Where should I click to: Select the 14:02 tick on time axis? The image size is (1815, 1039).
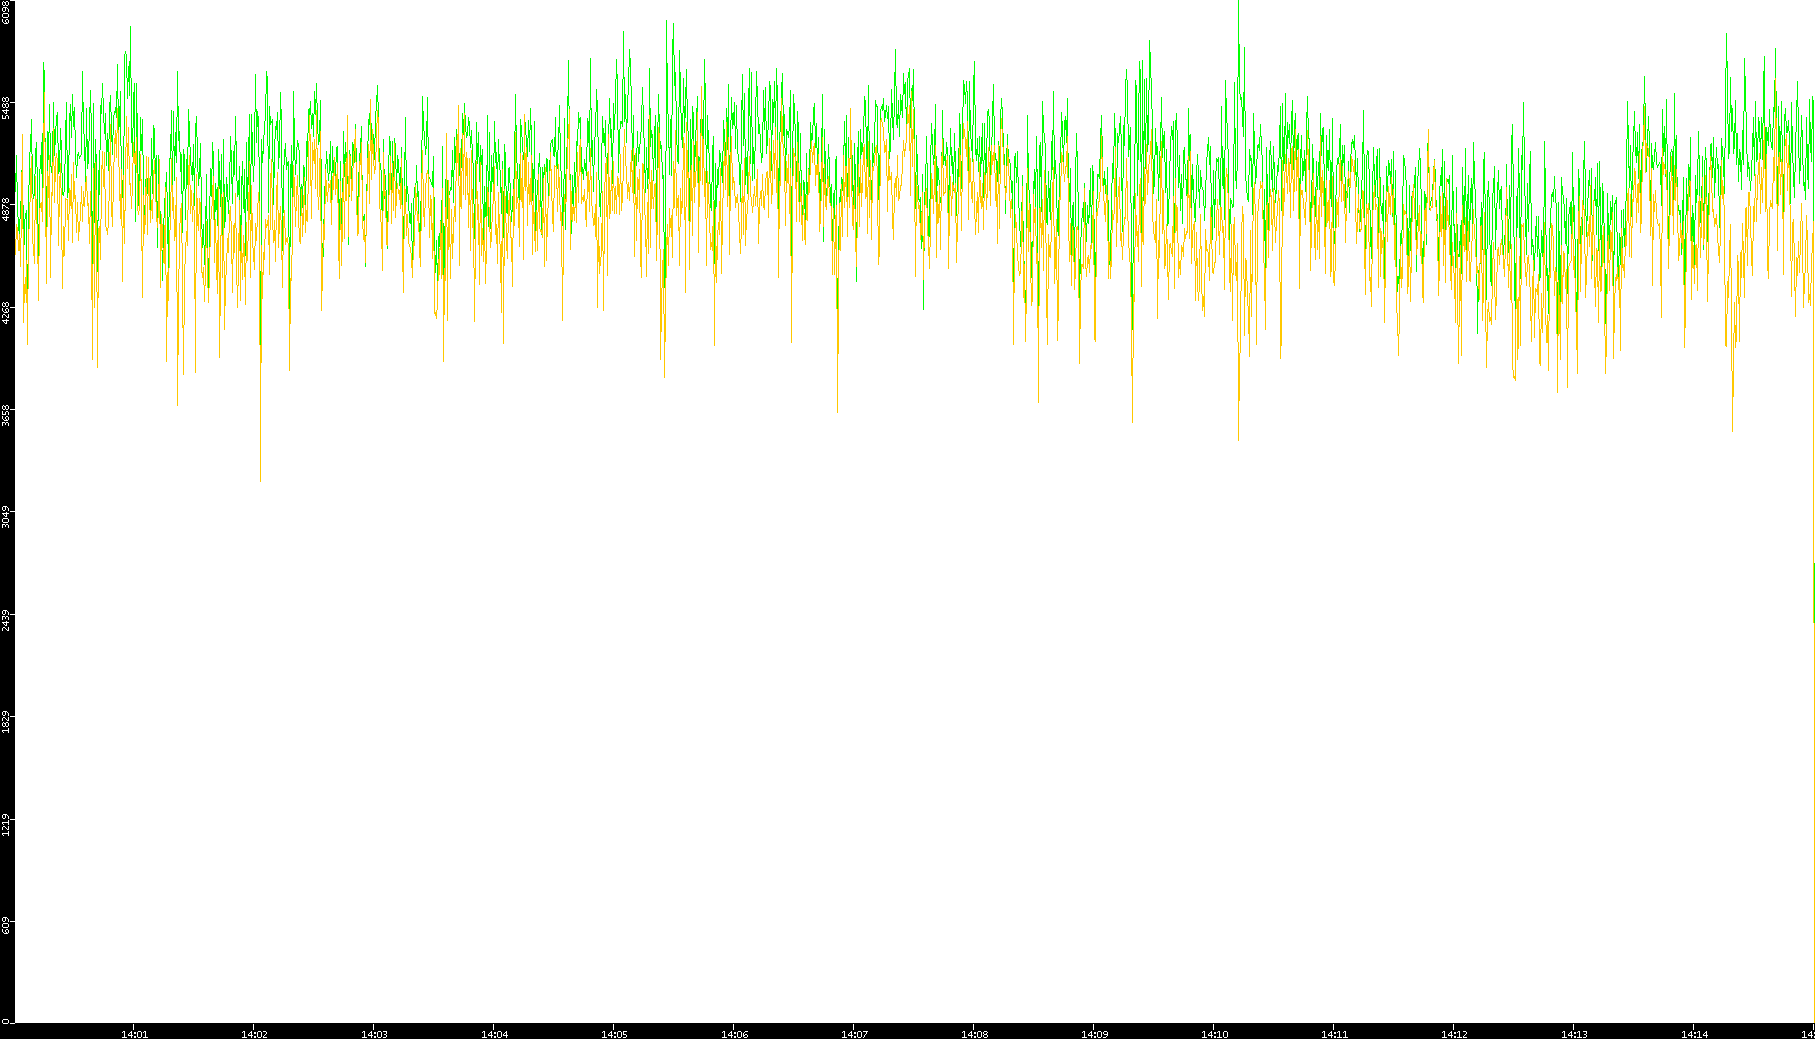click(x=254, y=1034)
